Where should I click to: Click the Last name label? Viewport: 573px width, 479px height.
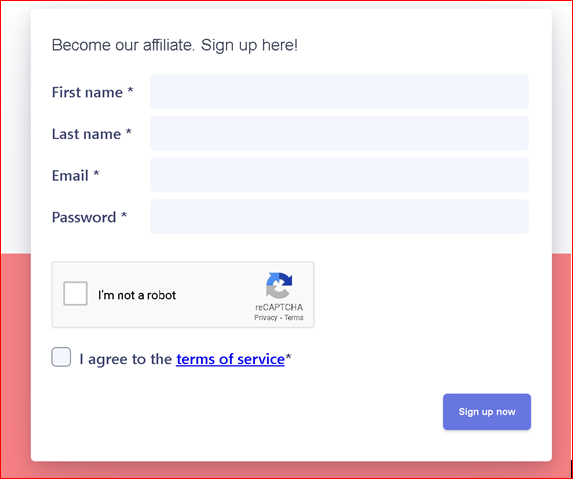[x=92, y=134]
